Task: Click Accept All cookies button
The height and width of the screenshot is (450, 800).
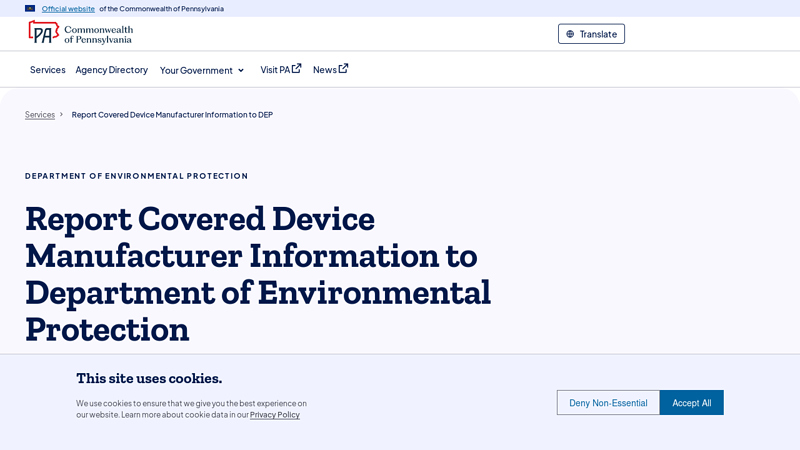Action: tap(691, 403)
